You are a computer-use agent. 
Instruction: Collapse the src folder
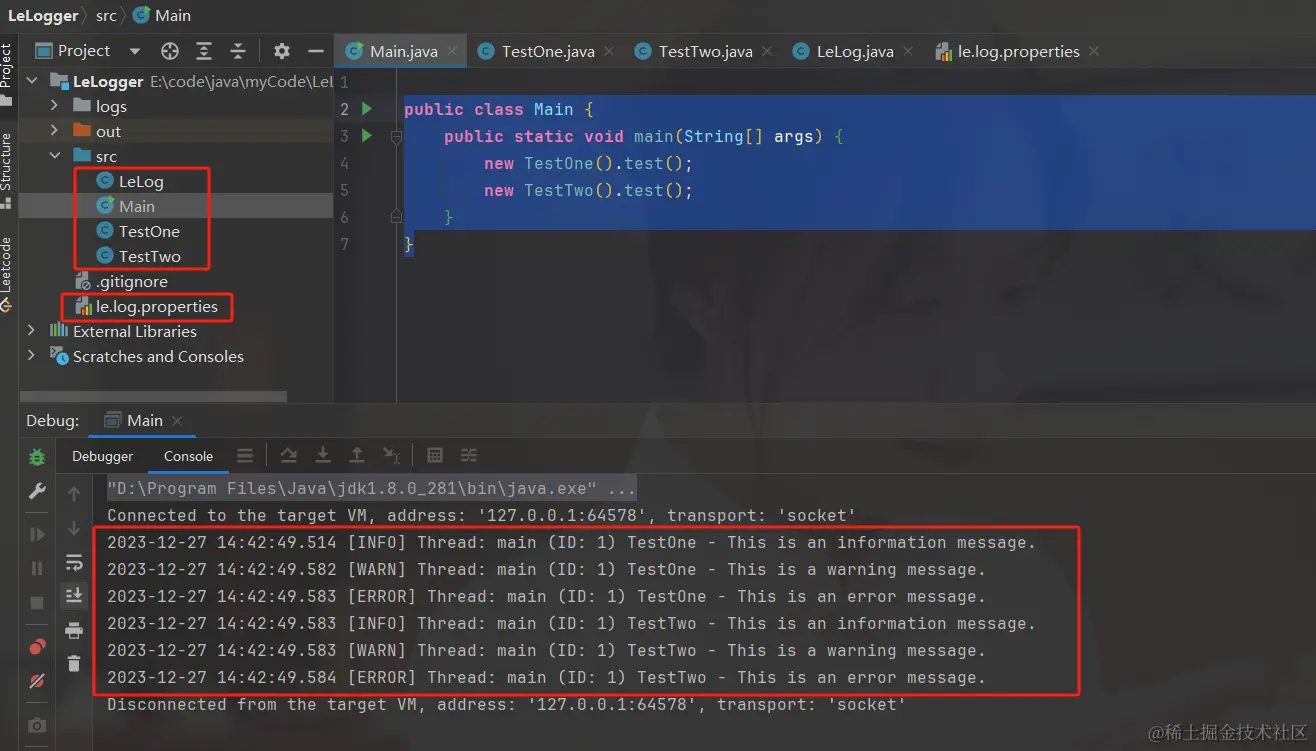tap(55, 156)
